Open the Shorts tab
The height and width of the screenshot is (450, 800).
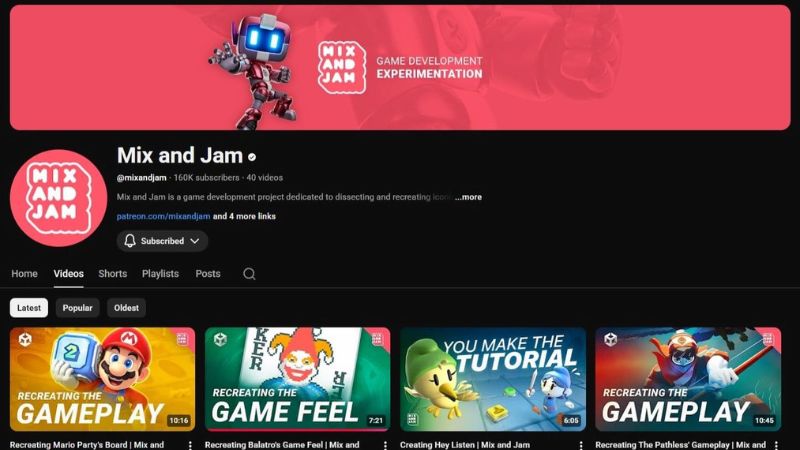(x=113, y=274)
